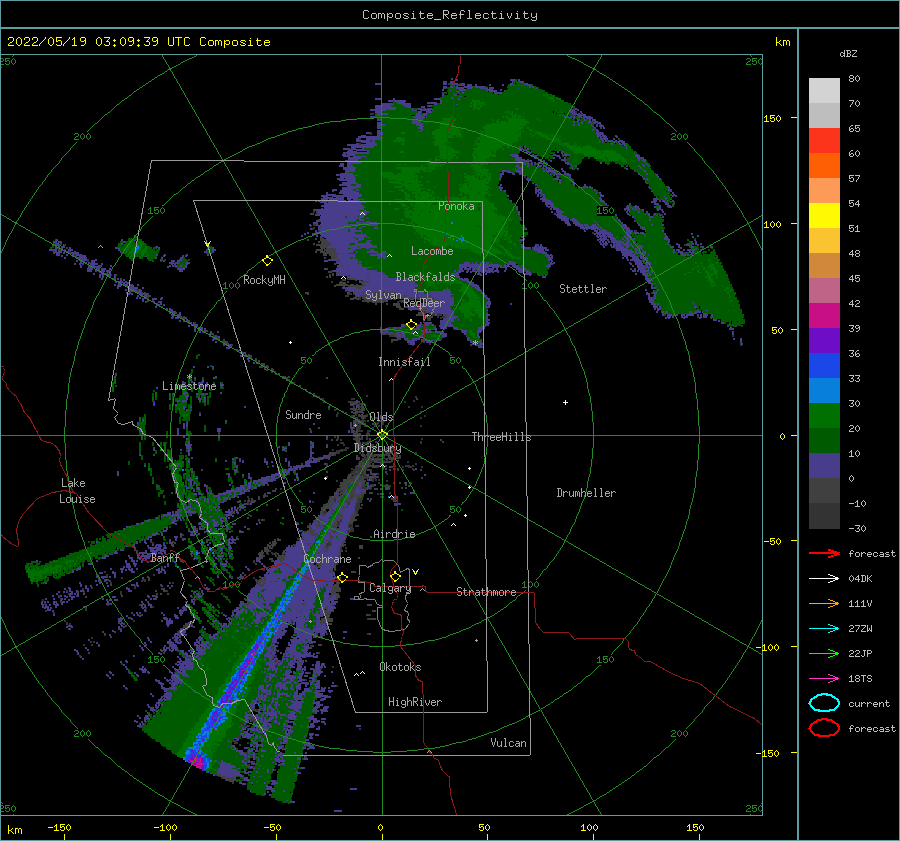
Task: Click the red forecast ellipse legend icon
Action: tap(824, 728)
